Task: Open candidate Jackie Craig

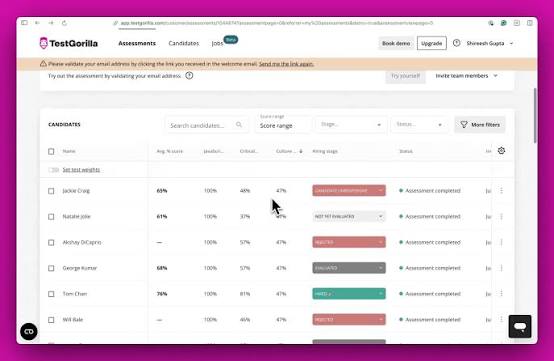Action: [x=76, y=191]
